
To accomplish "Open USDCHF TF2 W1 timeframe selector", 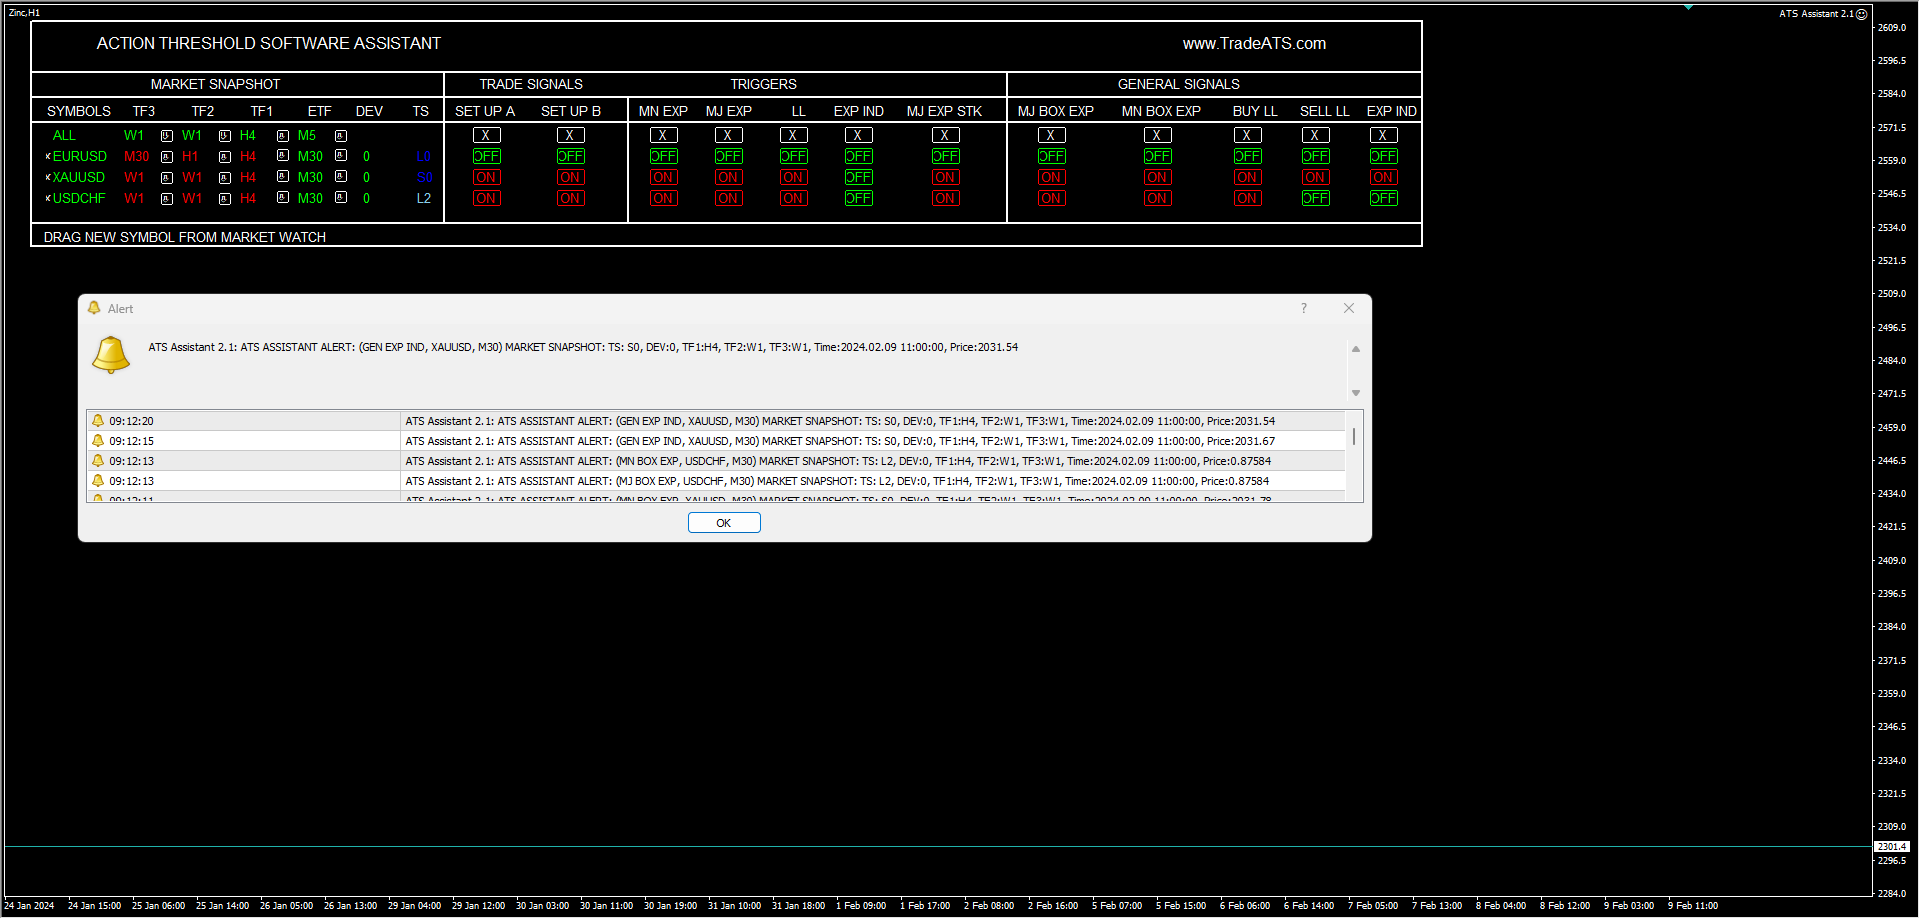I will click(225, 199).
